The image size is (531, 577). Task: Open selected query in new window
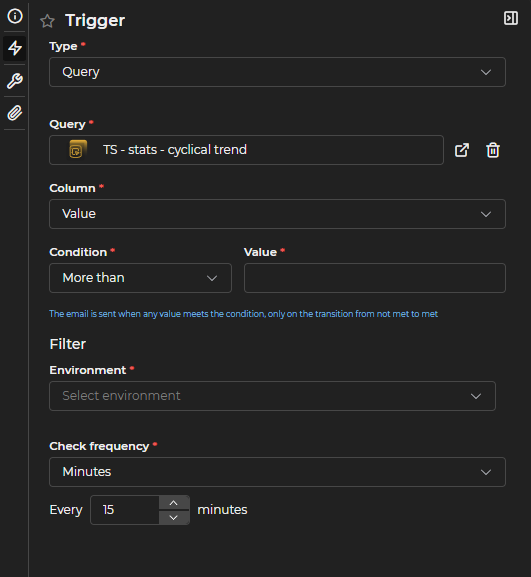(462, 150)
